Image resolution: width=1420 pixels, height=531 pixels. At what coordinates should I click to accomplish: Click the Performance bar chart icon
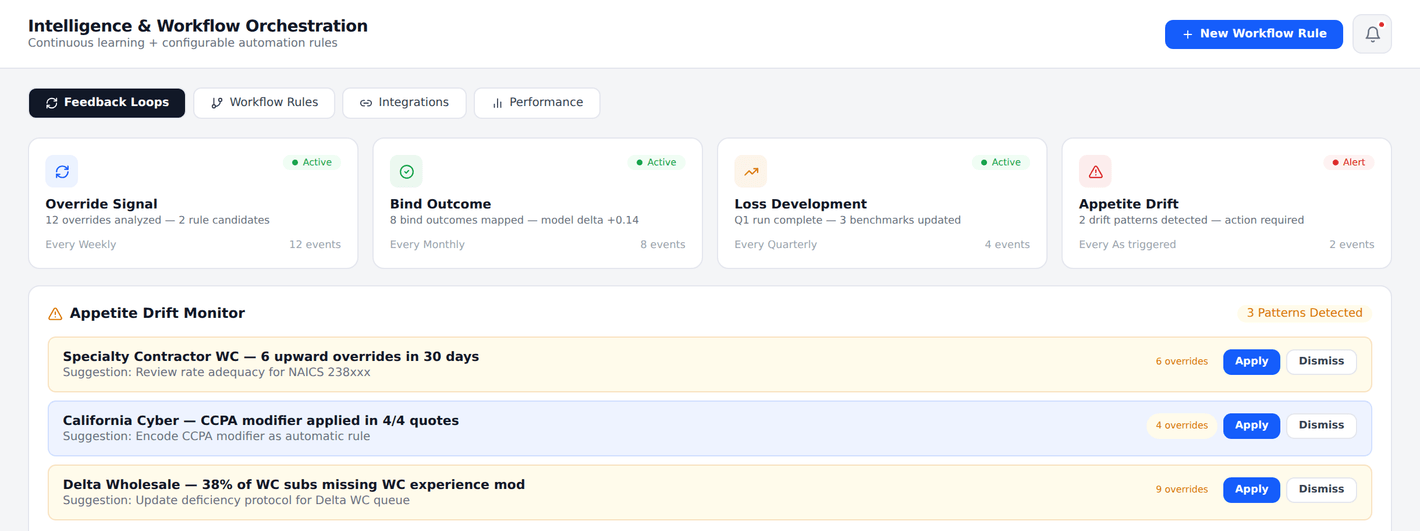[x=497, y=103]
